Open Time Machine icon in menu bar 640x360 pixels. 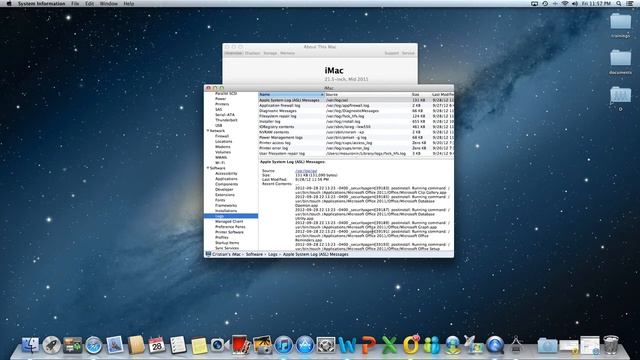tap(545, 3)
